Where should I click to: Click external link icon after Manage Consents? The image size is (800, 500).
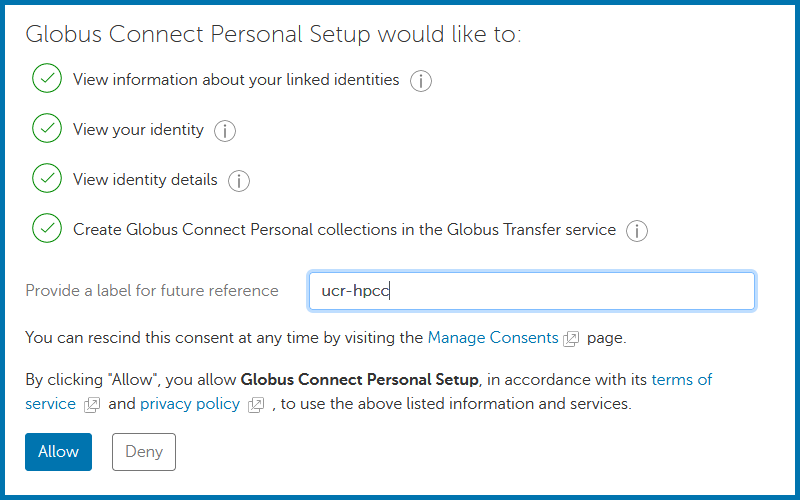point(571,339)
